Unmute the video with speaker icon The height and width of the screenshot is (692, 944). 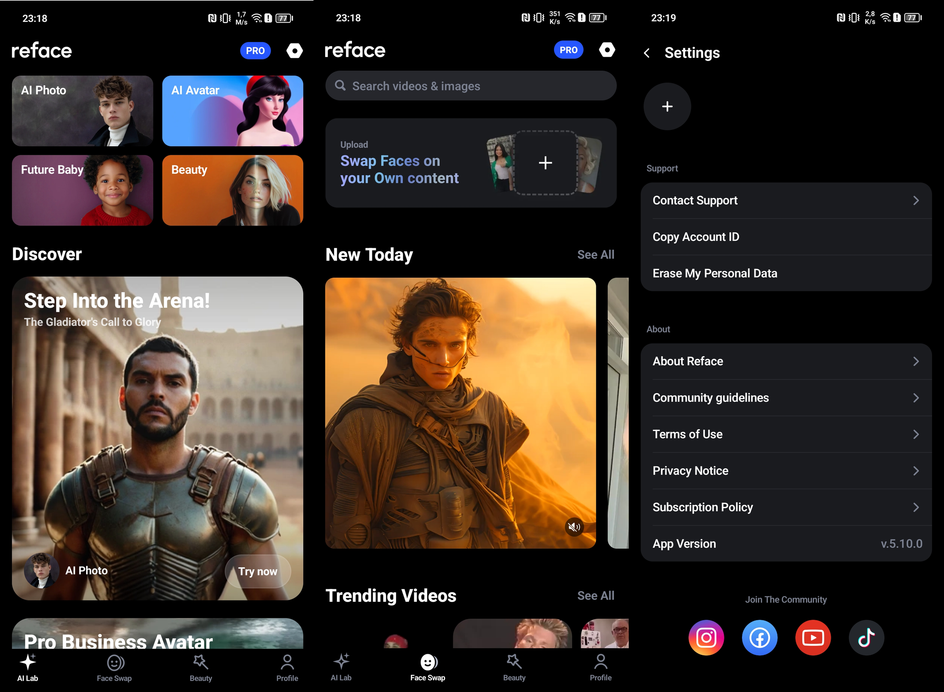pos(574,527)
